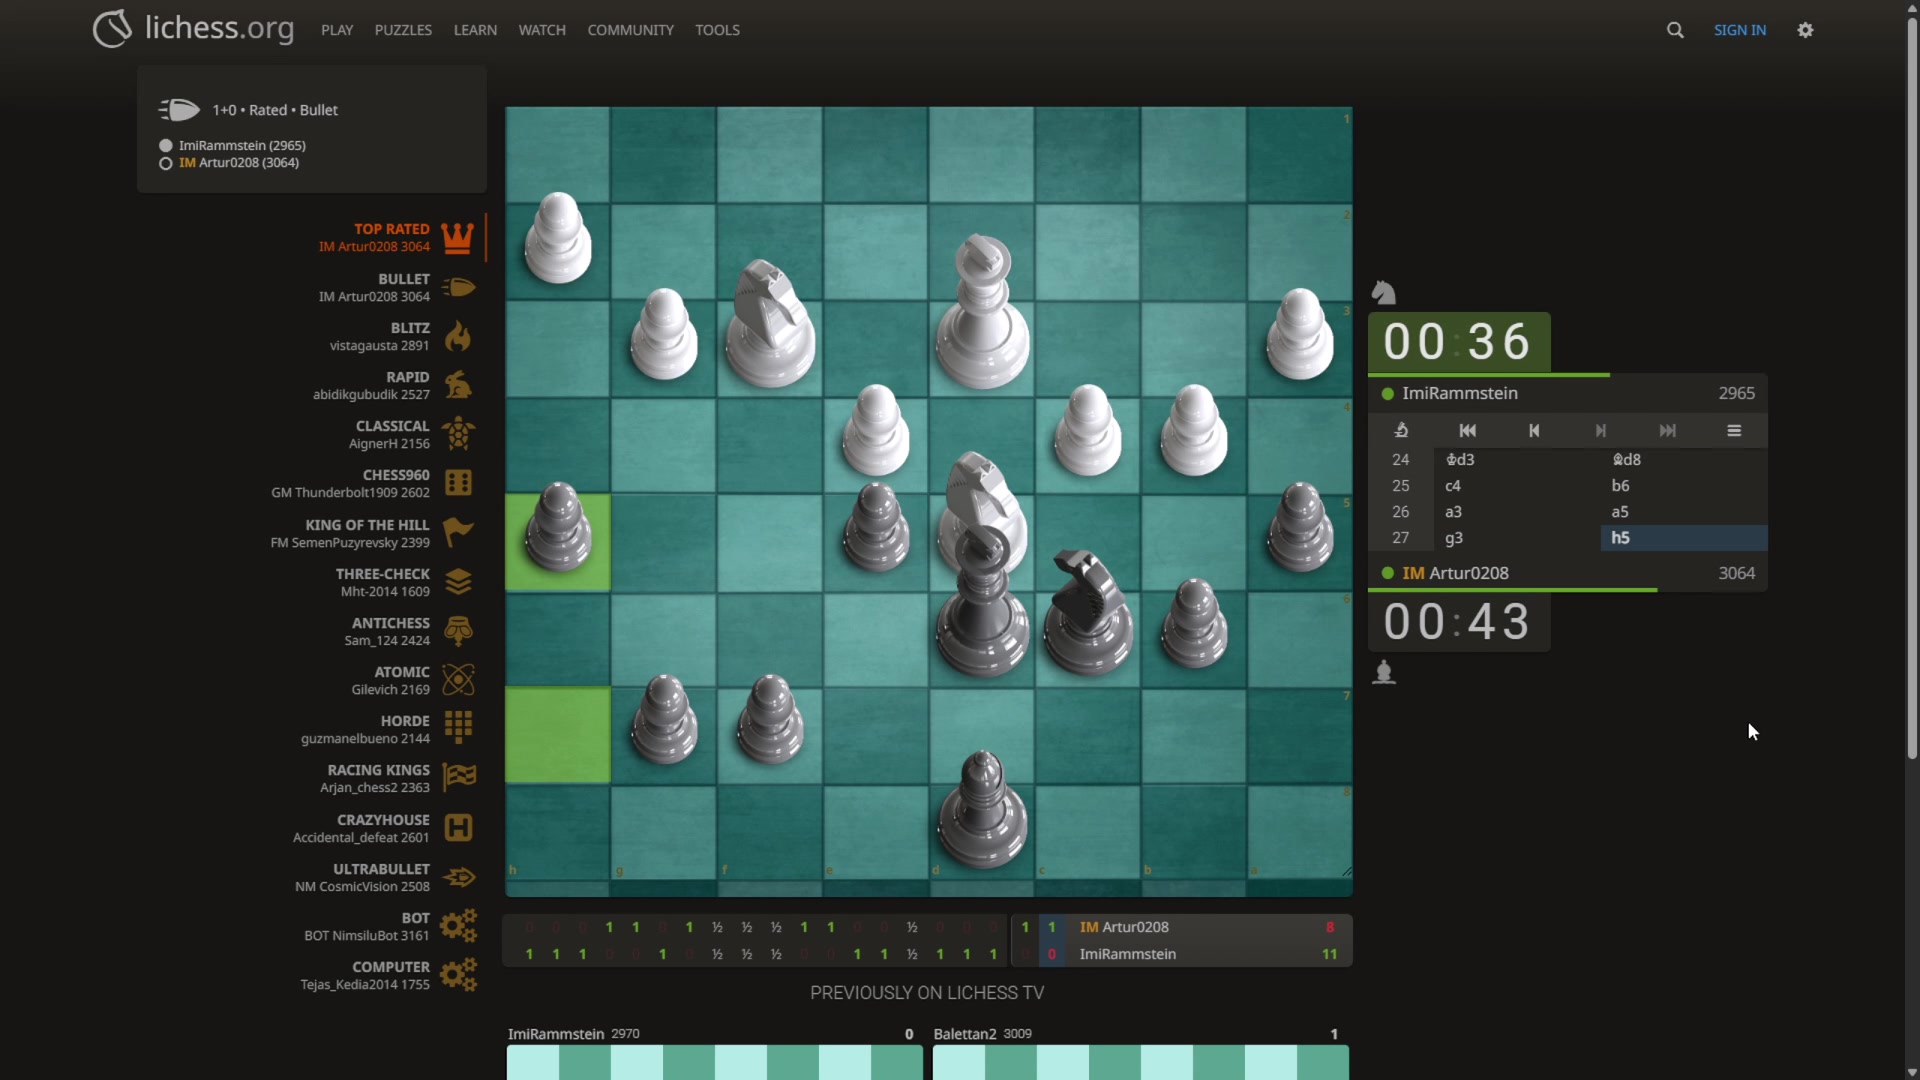Click the black king on the board
The width and height of the screenshot is (1920, 1080).
[982, 602]
